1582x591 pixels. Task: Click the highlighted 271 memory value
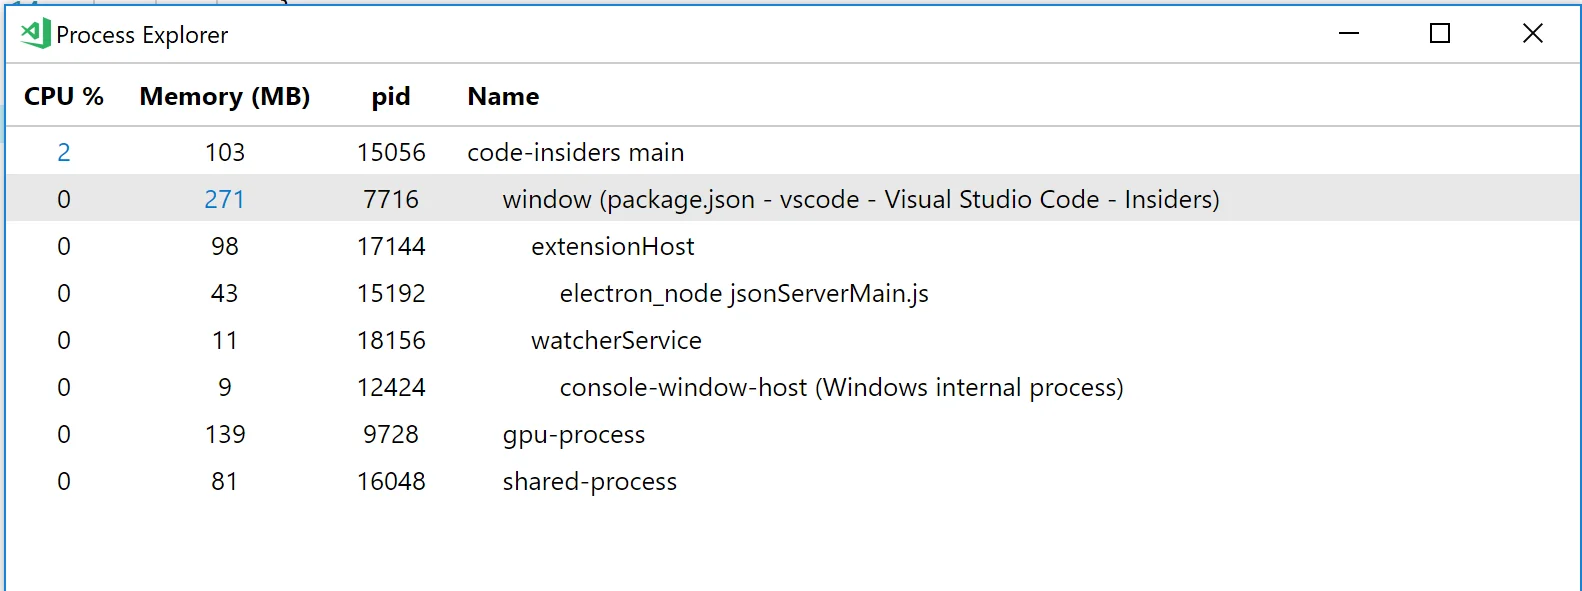225,199
